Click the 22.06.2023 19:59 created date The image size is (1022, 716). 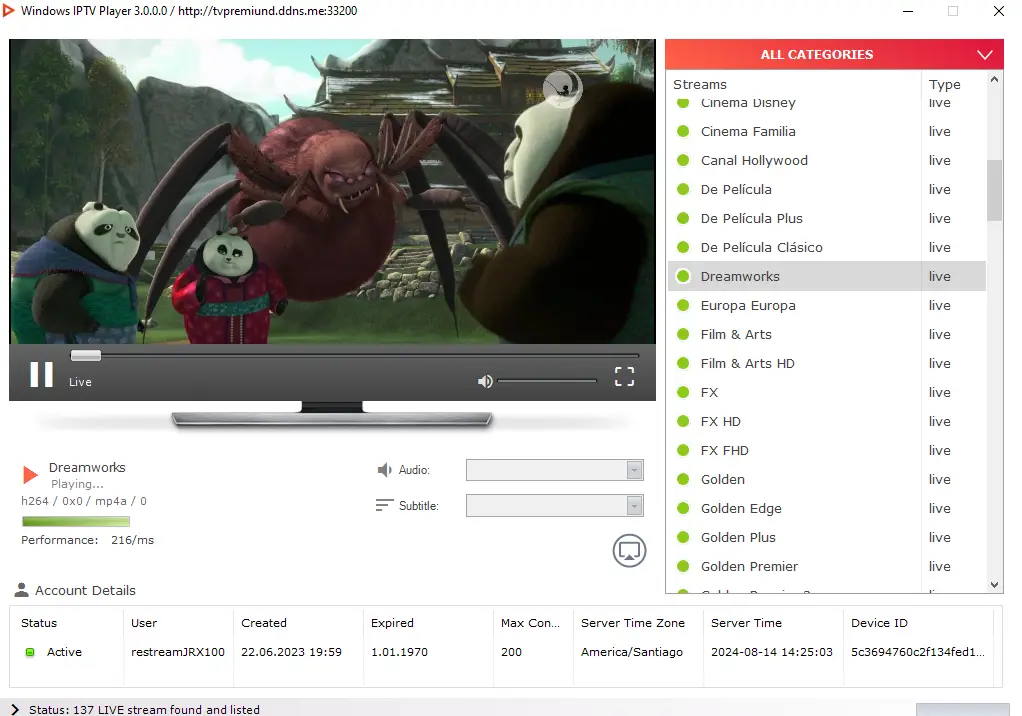pos(291,652)
